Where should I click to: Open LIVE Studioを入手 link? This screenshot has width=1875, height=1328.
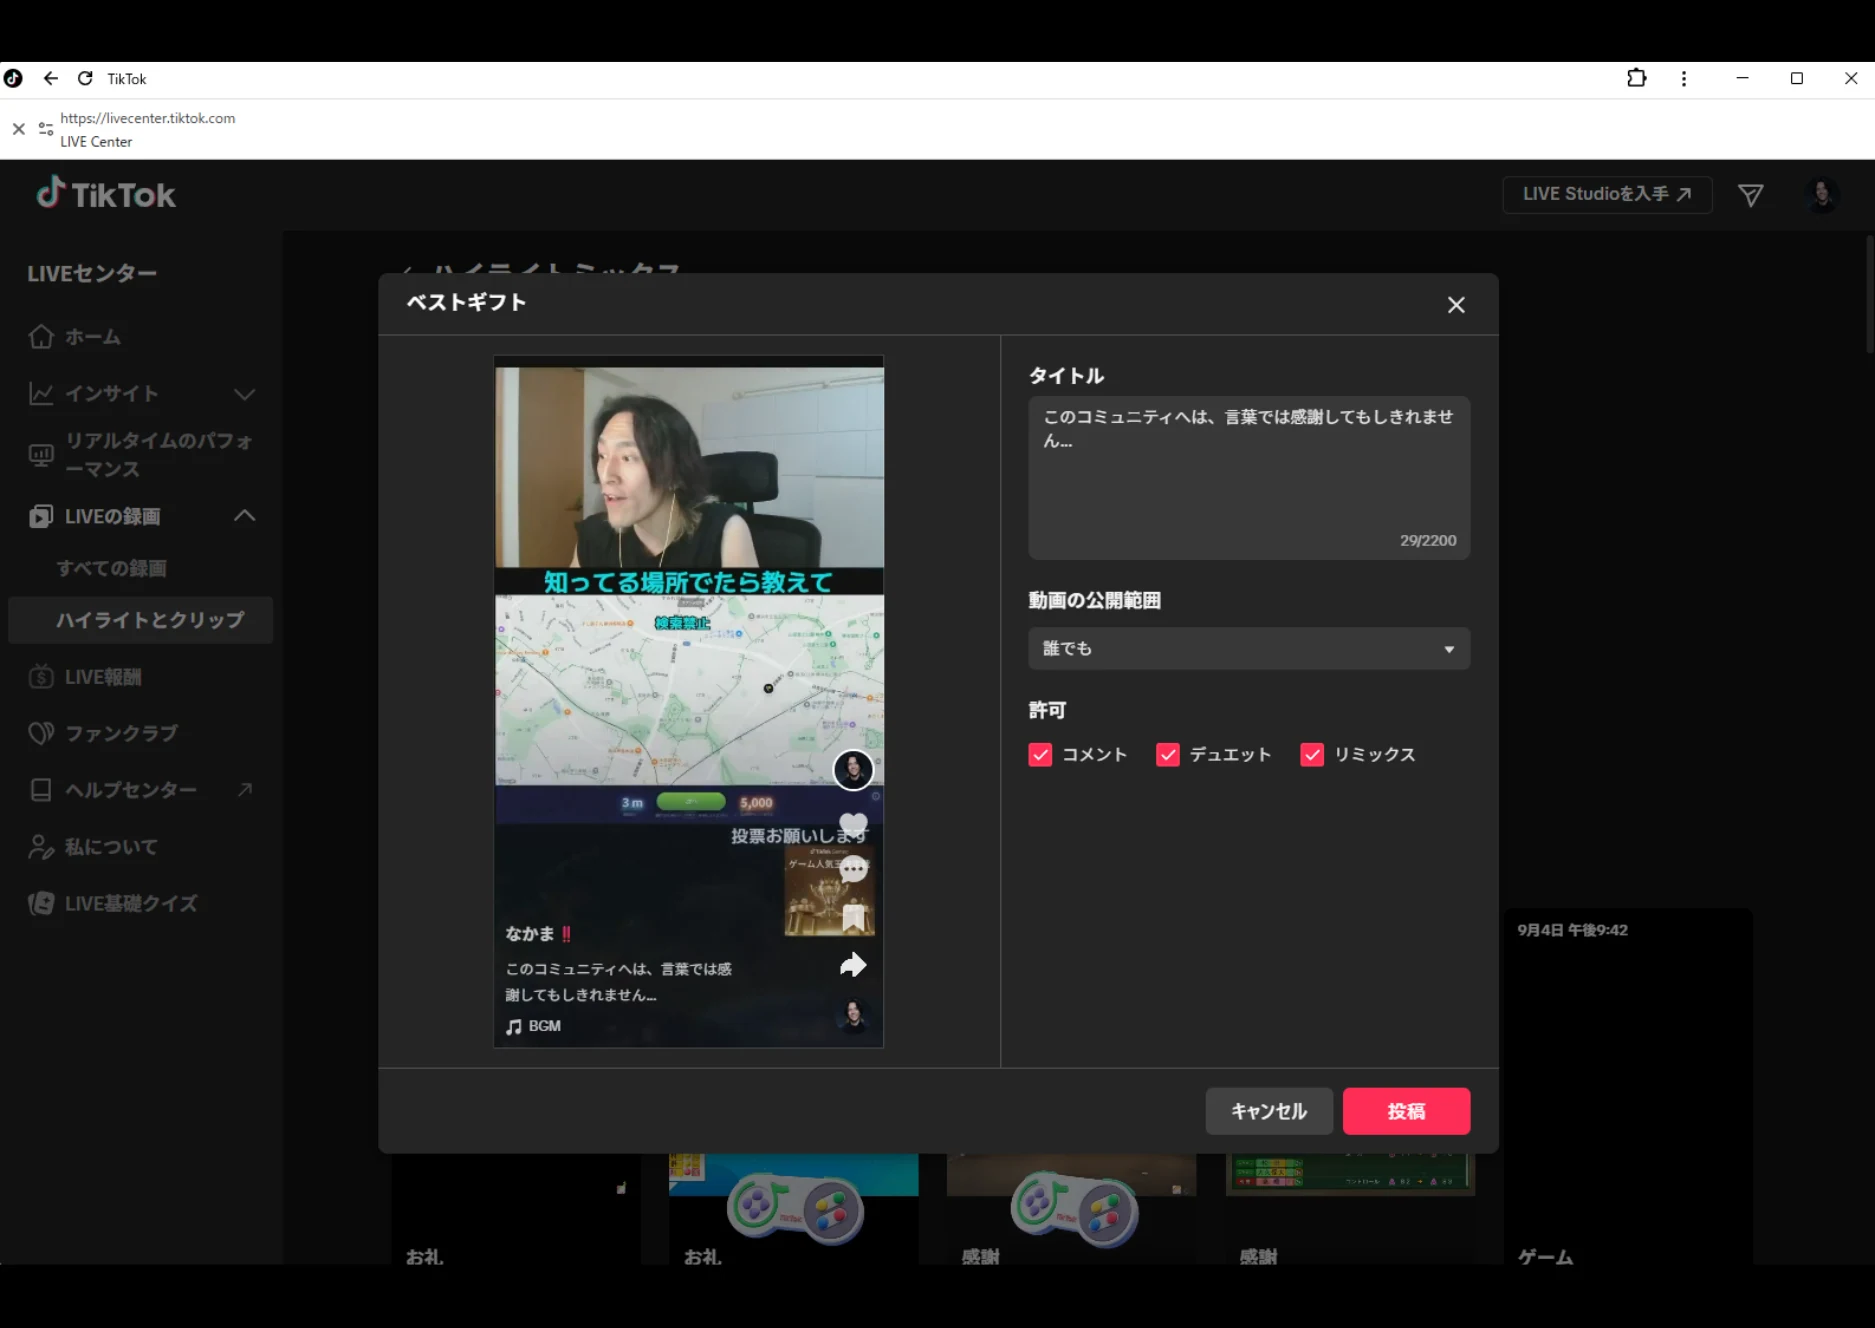point(1607,194)
